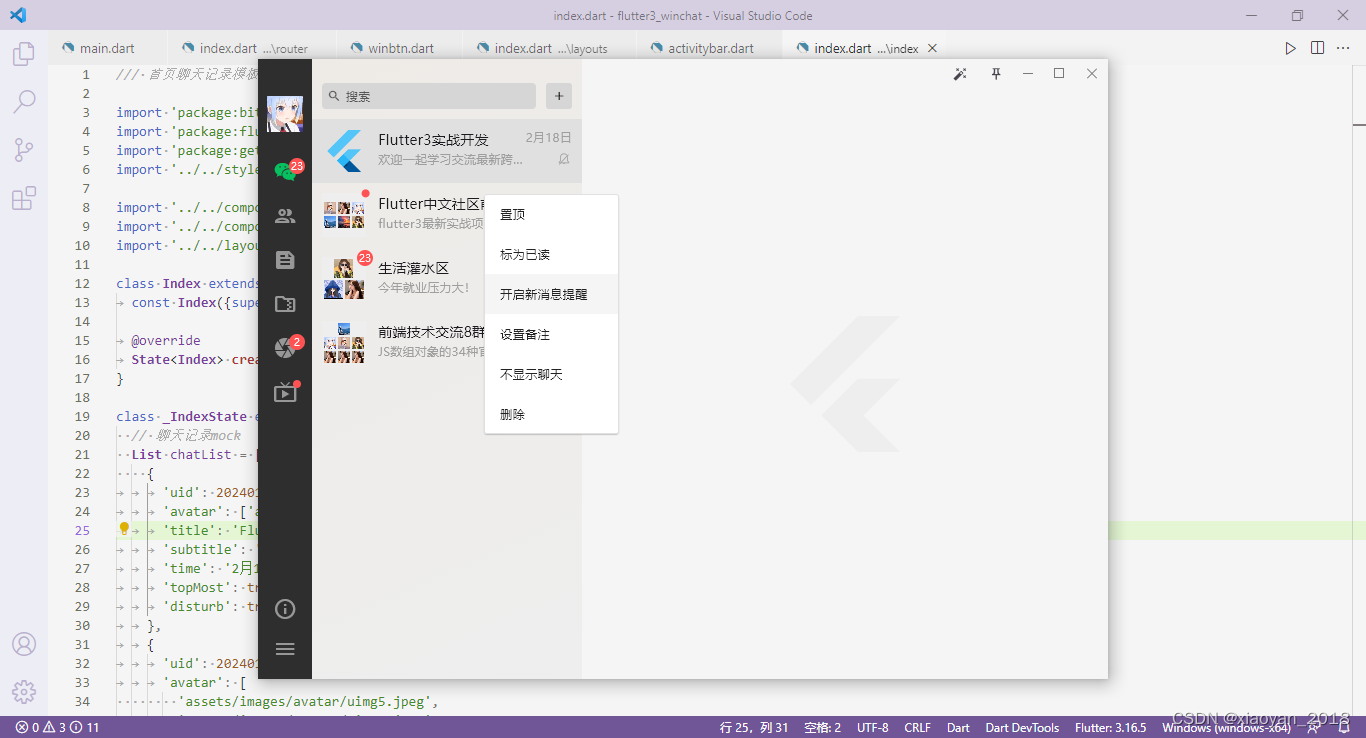Click VS Code logo in title bar
Viewport: 1366px width, 738px height.
click(x=17, y=15)
